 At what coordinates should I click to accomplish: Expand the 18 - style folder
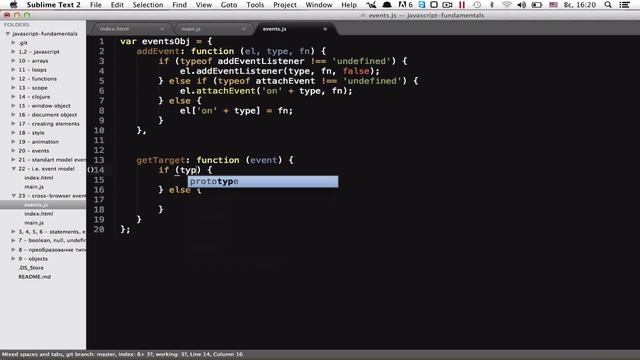click(13, 133)
